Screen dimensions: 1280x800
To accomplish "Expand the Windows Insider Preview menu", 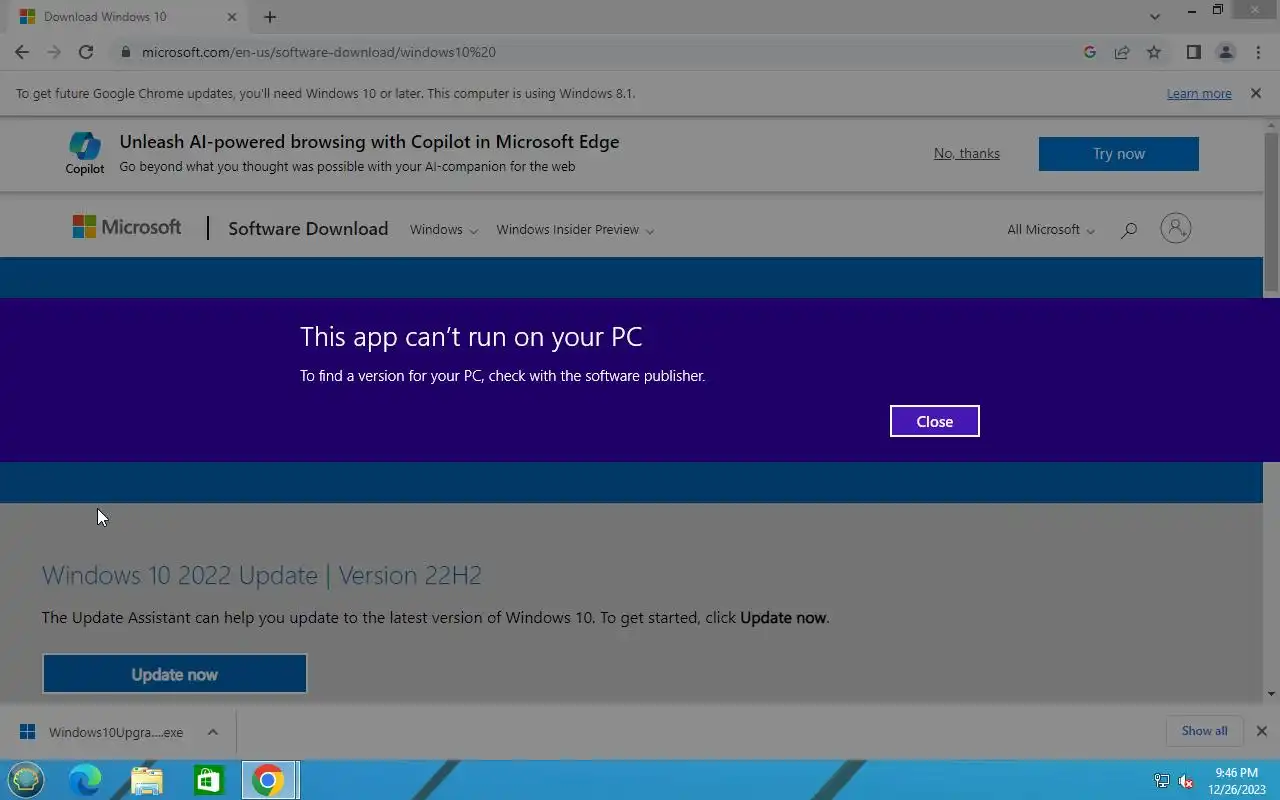I will (x=575, y=230).
